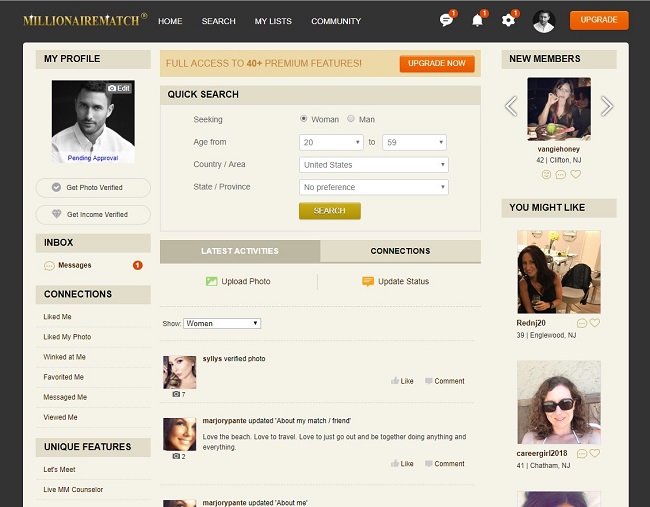Click the unread badge next to Messages
The height and width of the screenshot is (507, 650).
tap(138, 265)
